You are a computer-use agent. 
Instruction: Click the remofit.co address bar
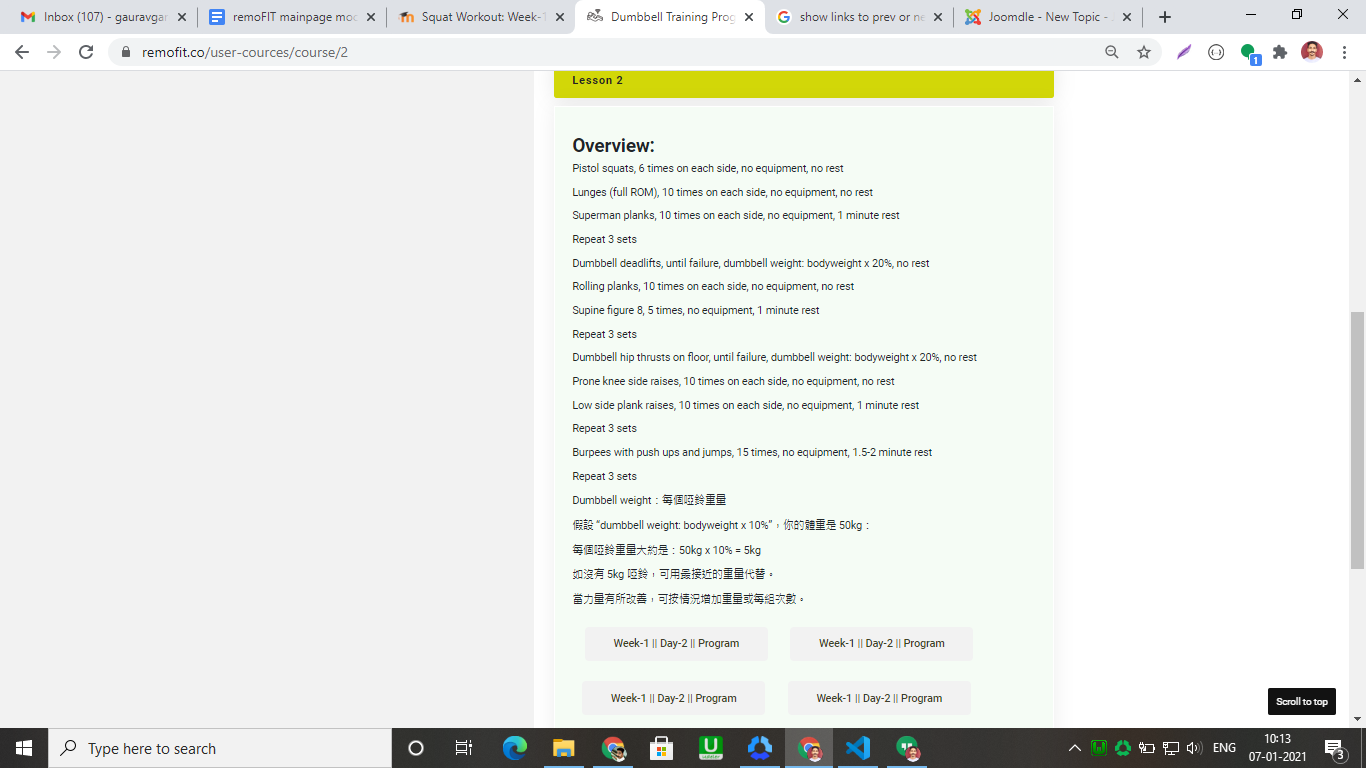[600, 52]
